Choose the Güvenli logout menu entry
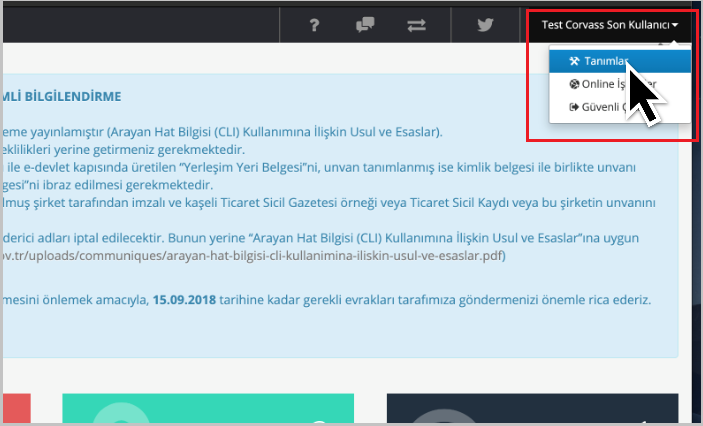703x426 pixels. point(620,107)
